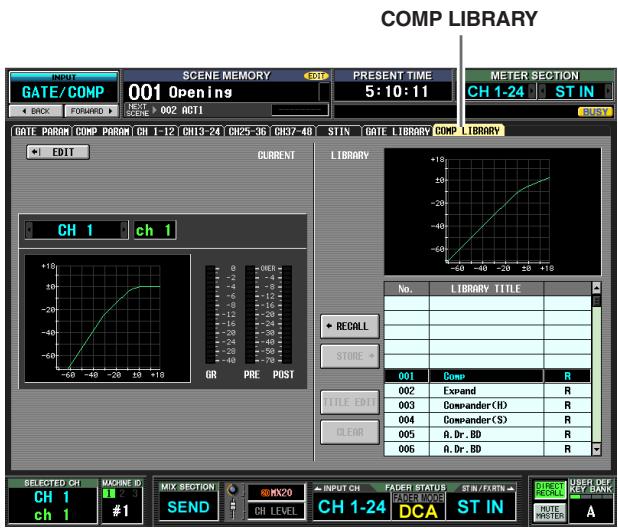This screenshot has height=529, width=618.
Task: Click ST IN fader status button
Action: pos(480,507)
